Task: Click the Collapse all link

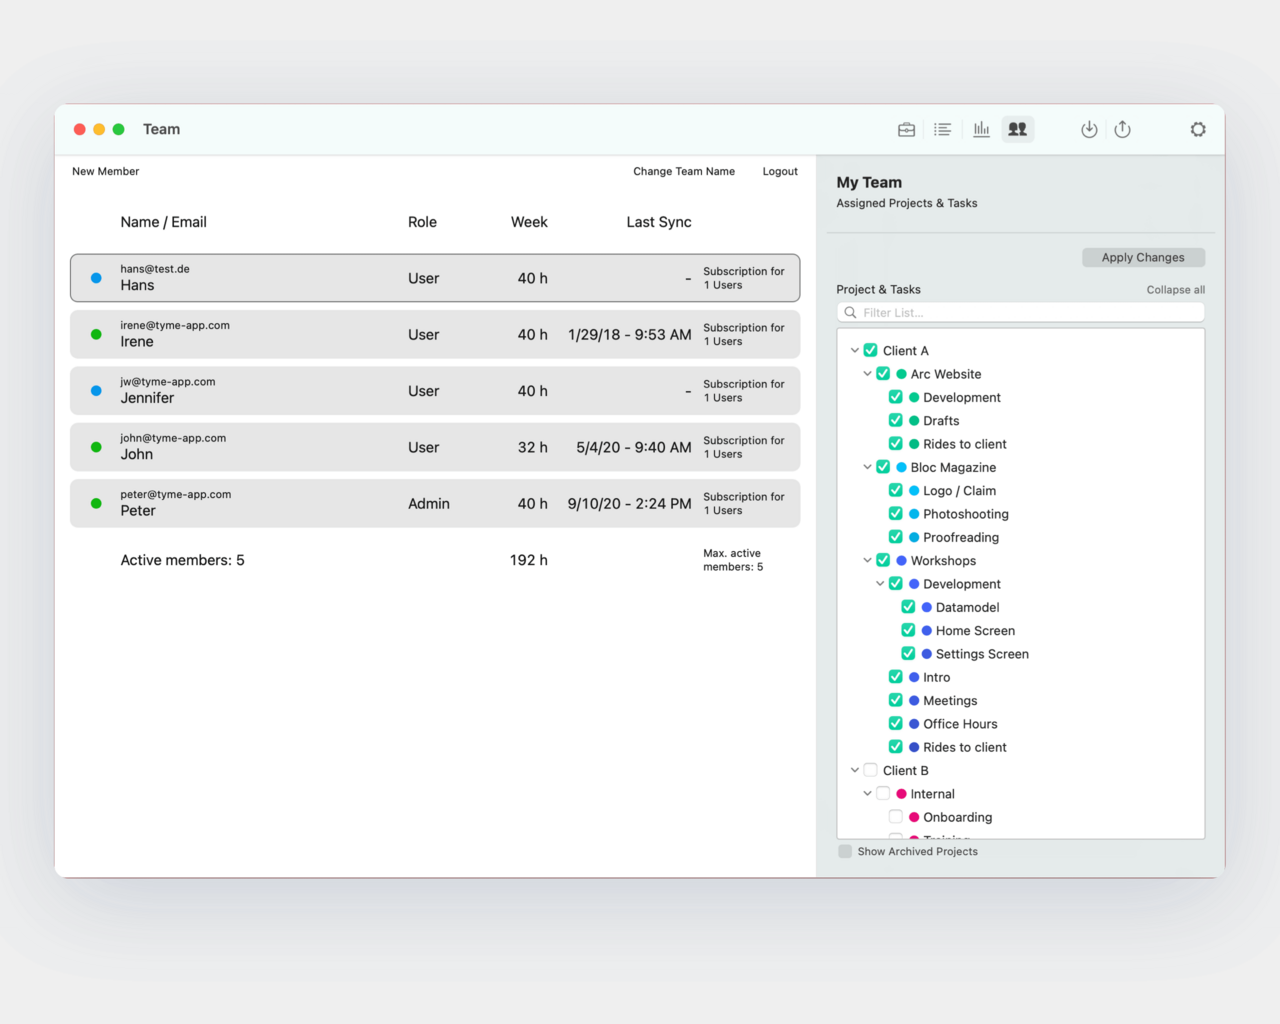Action: tap(1175, 290)
